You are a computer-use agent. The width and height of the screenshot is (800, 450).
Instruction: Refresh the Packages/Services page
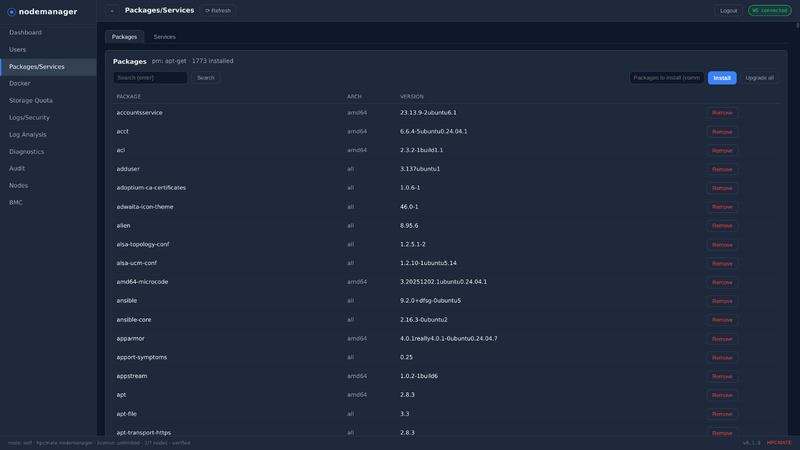point(218,11)
